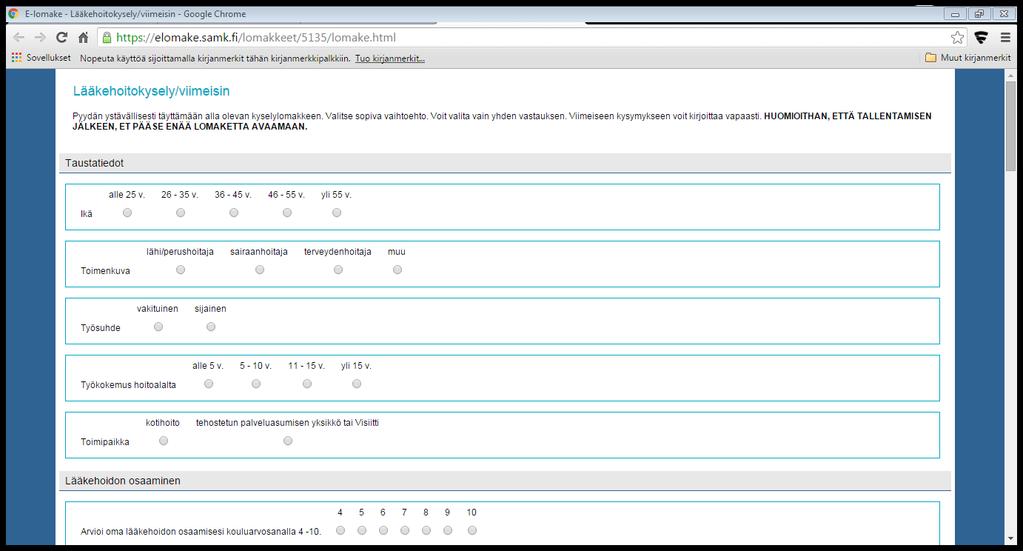Pick yli 15 v. work experience

pos(357,383)
